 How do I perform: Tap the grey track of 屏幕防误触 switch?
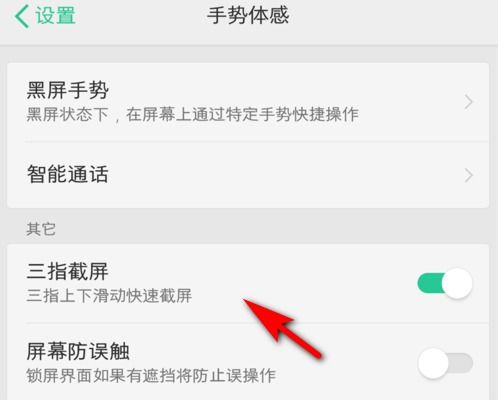point(461,363)
